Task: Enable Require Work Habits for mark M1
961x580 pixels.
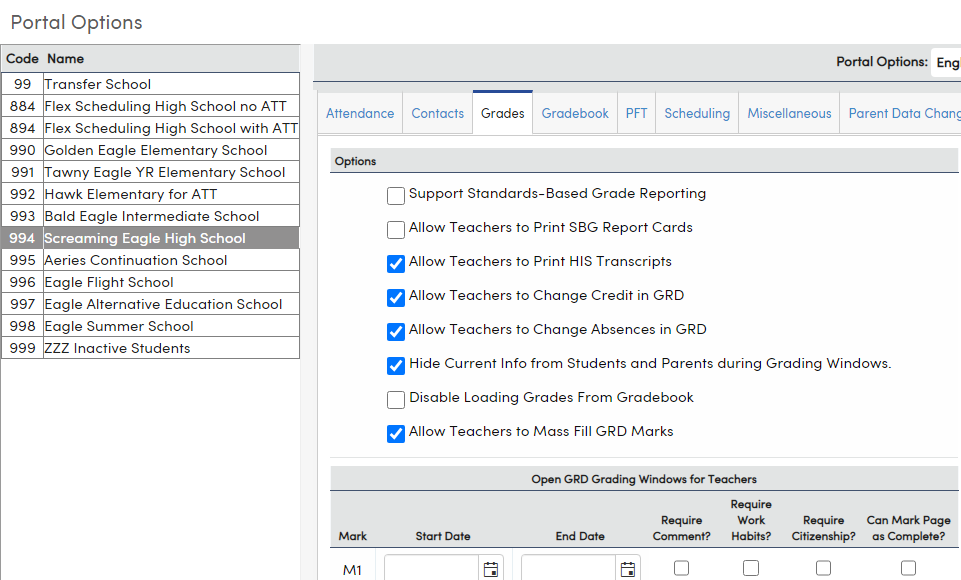Action: [x=750, y=568]
